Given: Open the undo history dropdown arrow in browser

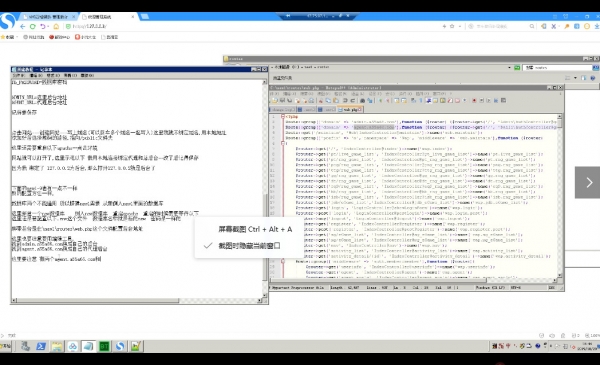Looking at the screenshot, I should point(47,27).
